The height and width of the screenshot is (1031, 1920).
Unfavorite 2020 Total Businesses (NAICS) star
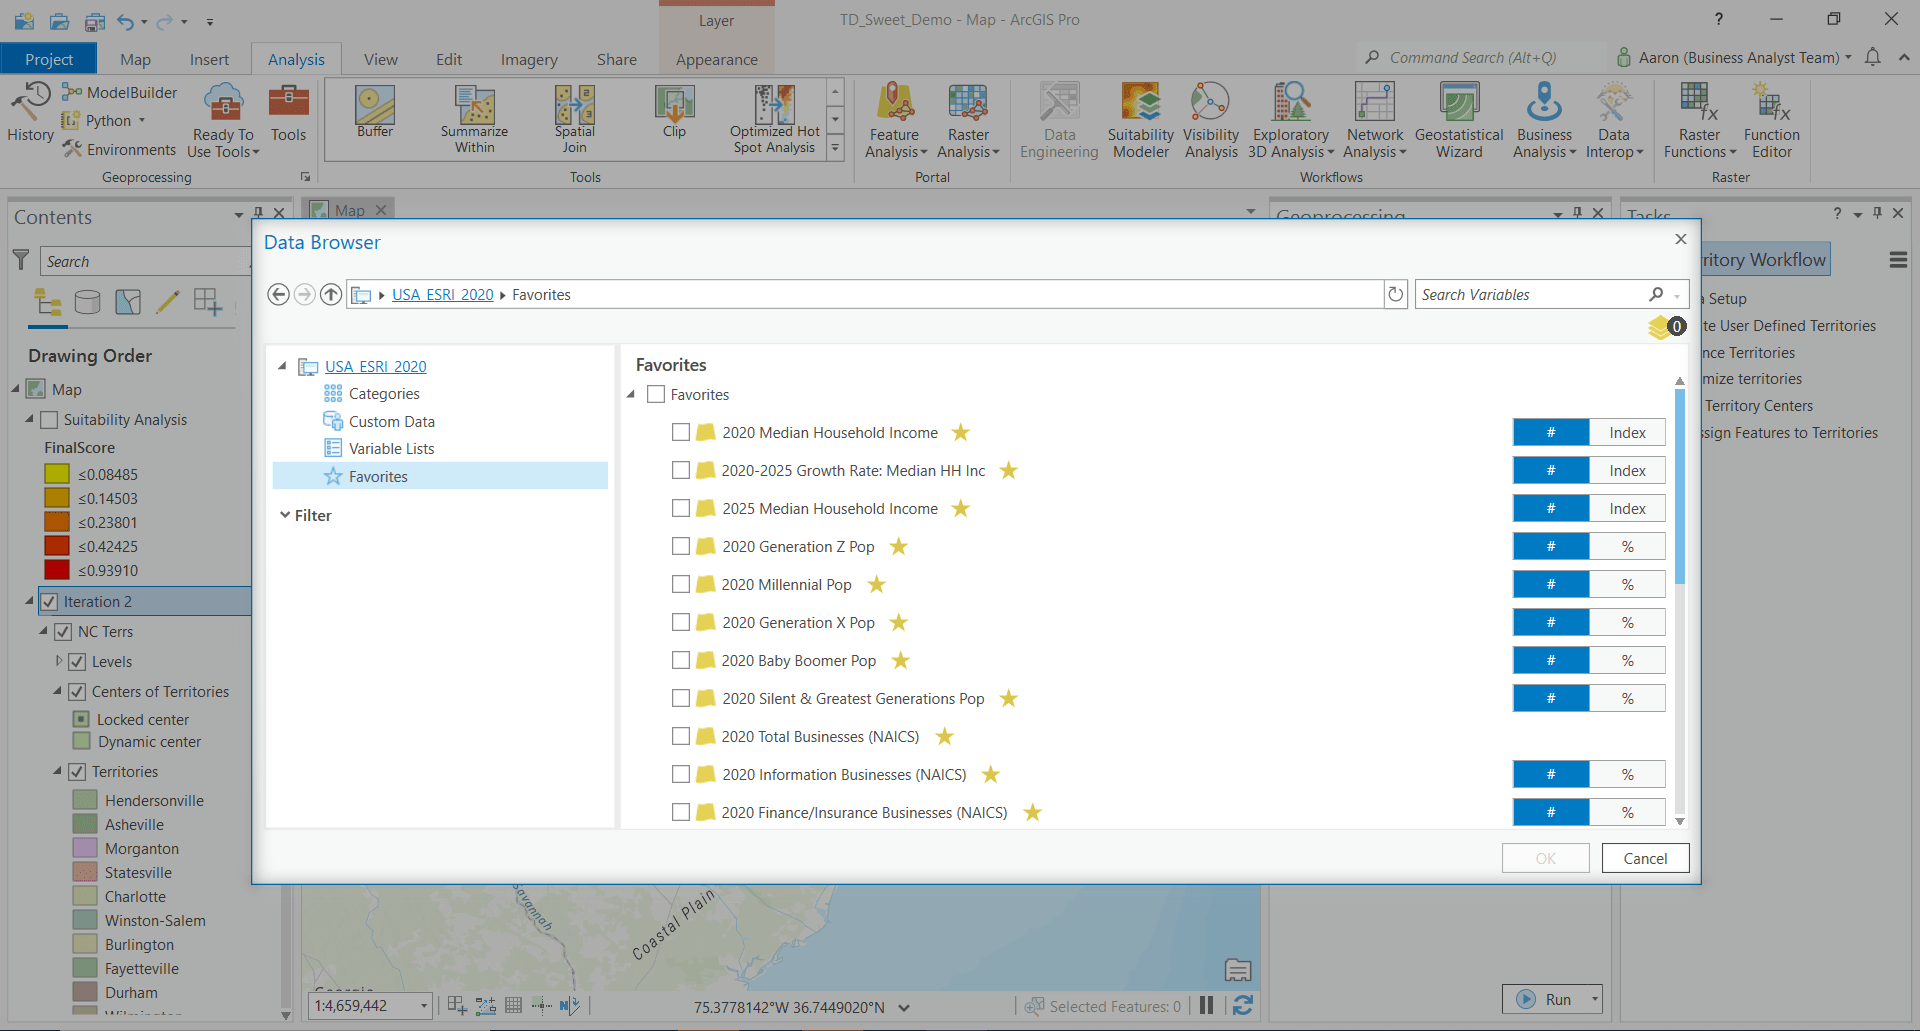944,736
